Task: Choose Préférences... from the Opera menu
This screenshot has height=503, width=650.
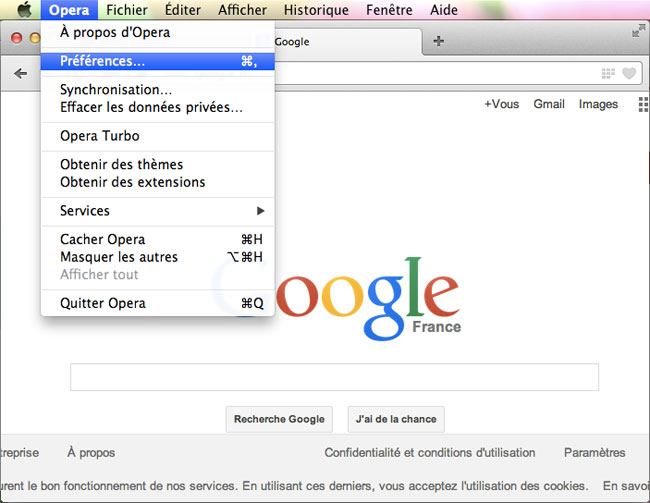Action: coord(158,61)
